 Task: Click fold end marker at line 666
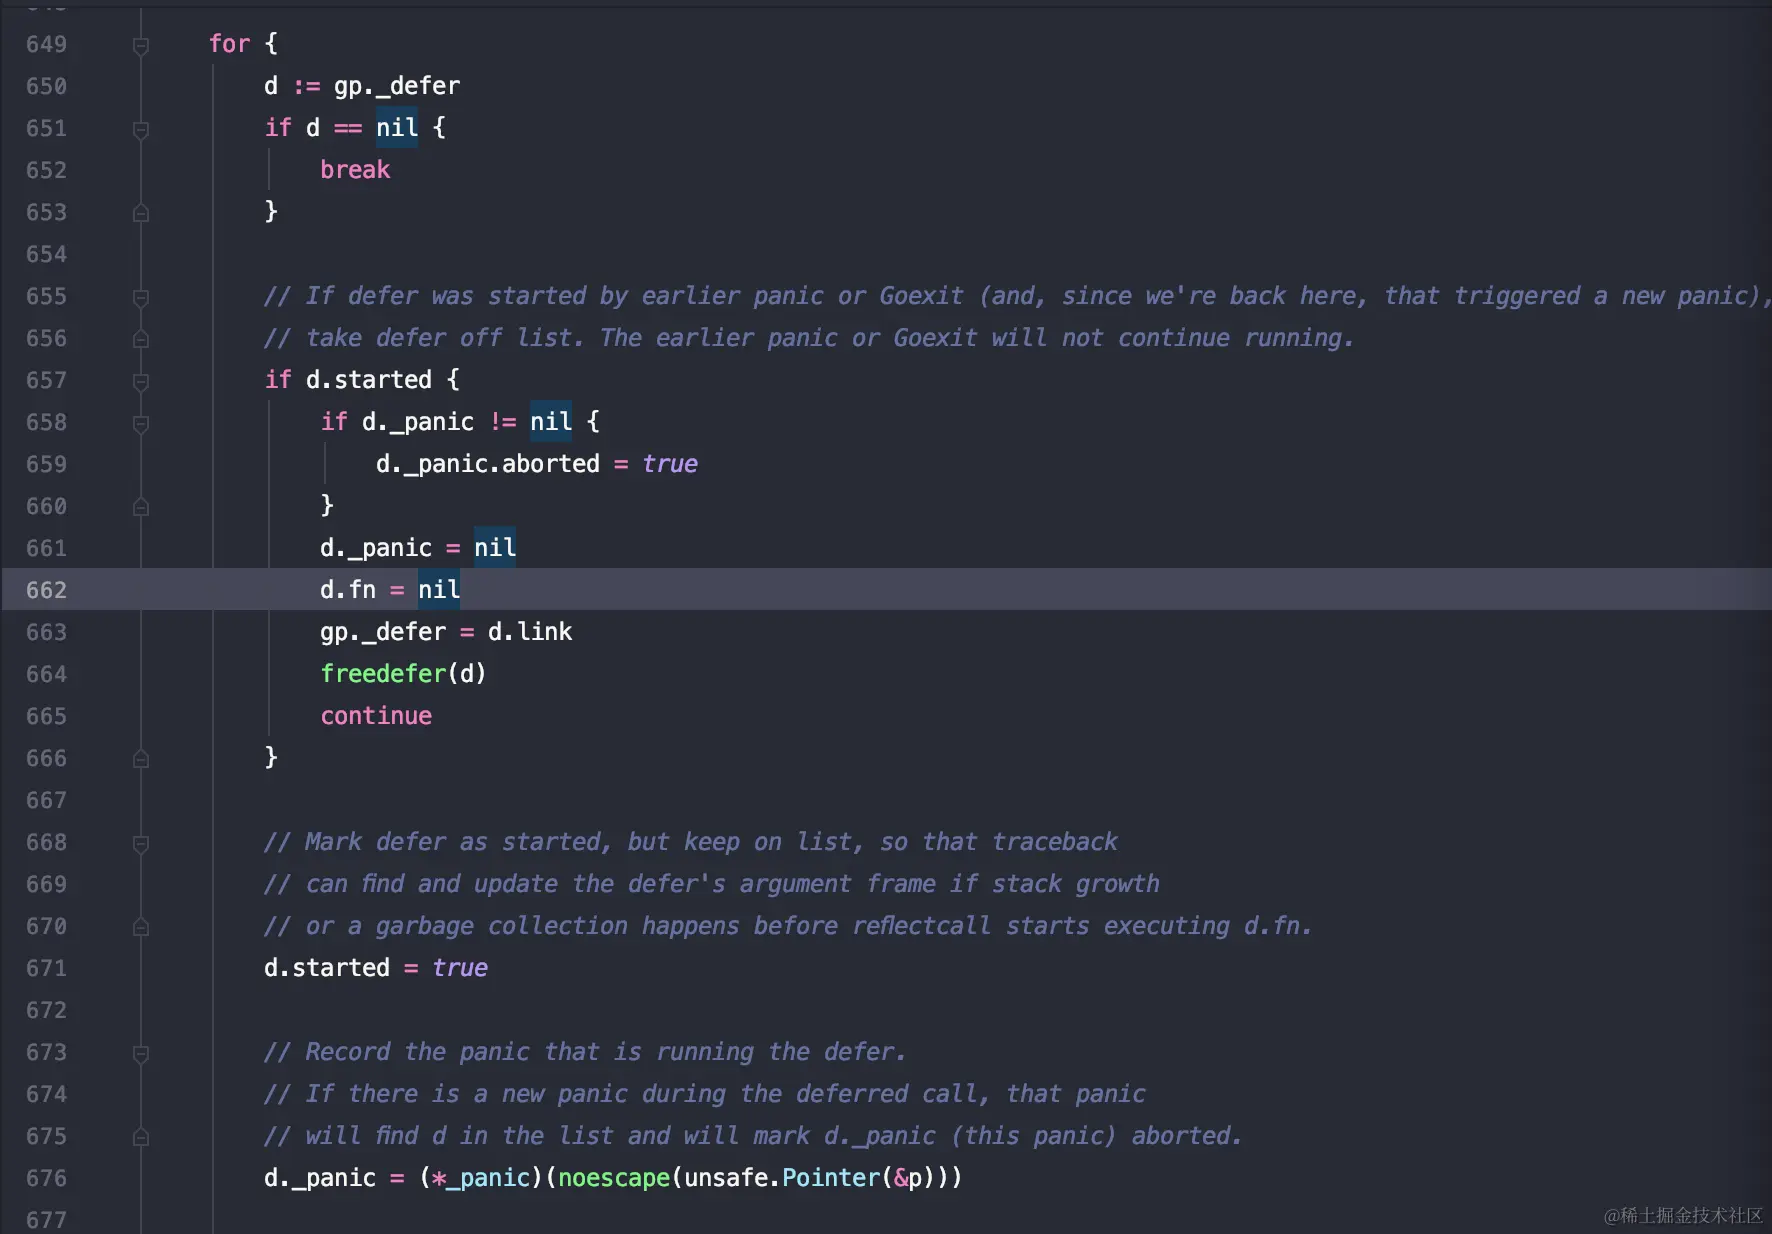141,759
